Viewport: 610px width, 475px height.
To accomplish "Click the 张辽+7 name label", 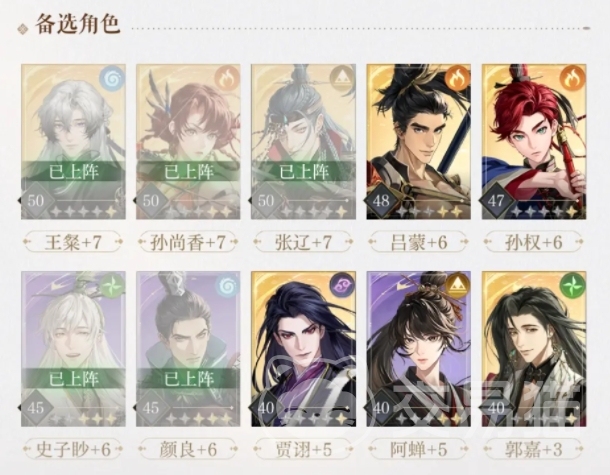I will 303,242.
